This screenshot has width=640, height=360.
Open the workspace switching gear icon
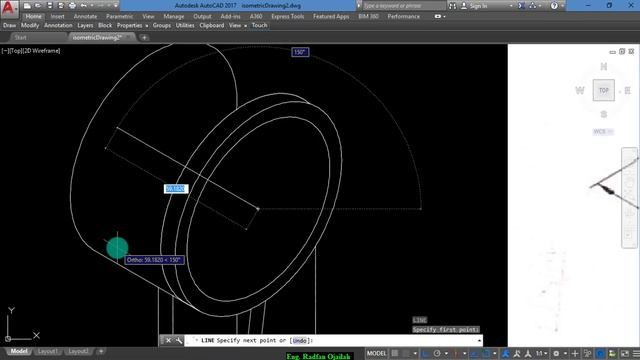(x=556, y=353)
